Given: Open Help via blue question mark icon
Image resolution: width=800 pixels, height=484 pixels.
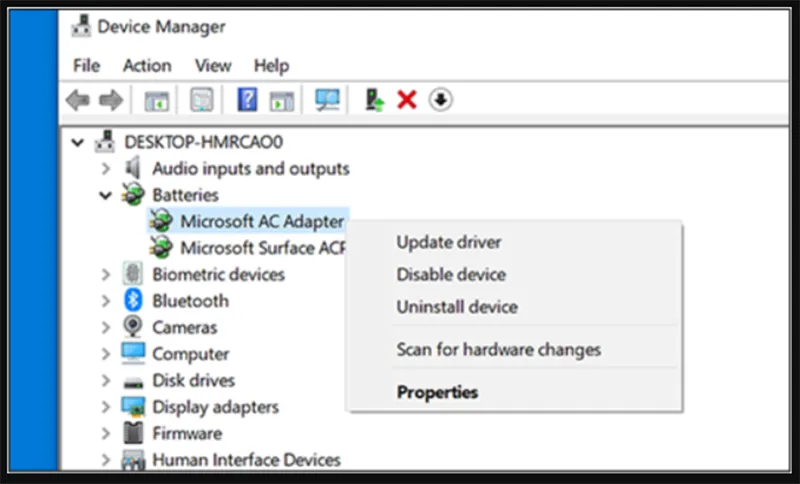Looking at the screenshot, I should click(x=247, y=99).
